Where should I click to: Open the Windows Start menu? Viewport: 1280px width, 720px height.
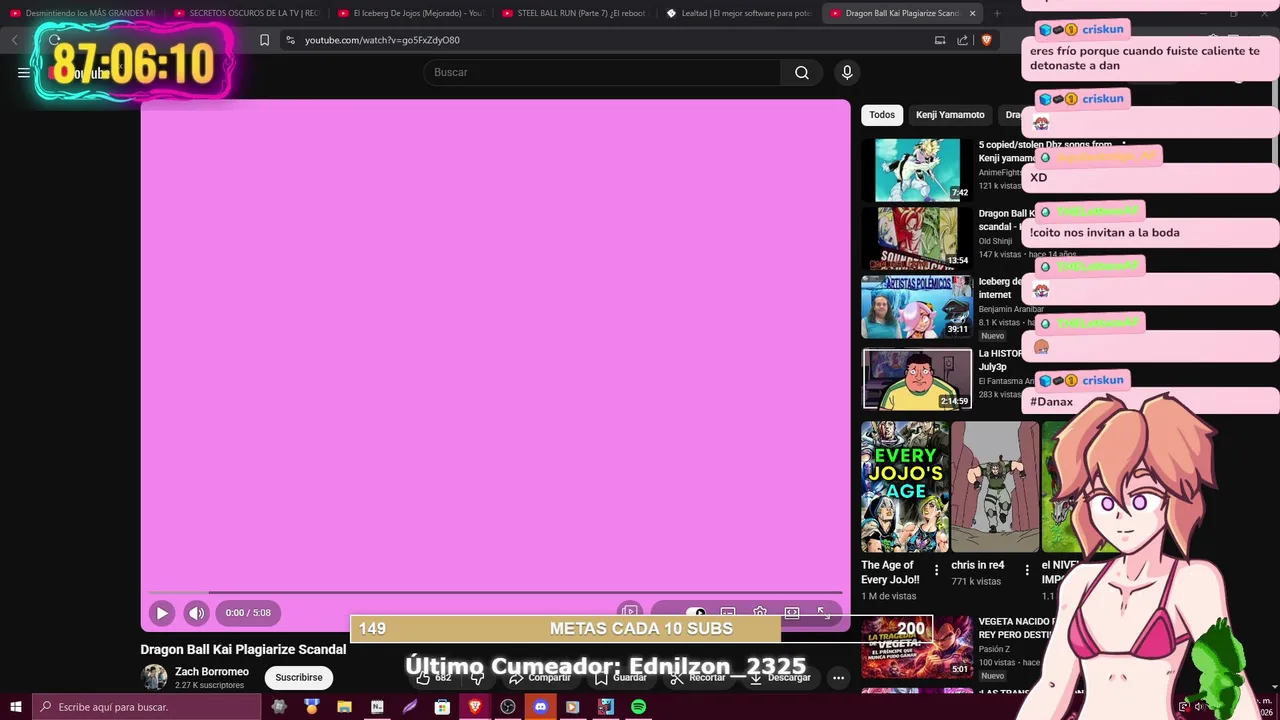(x=16, y=707)
